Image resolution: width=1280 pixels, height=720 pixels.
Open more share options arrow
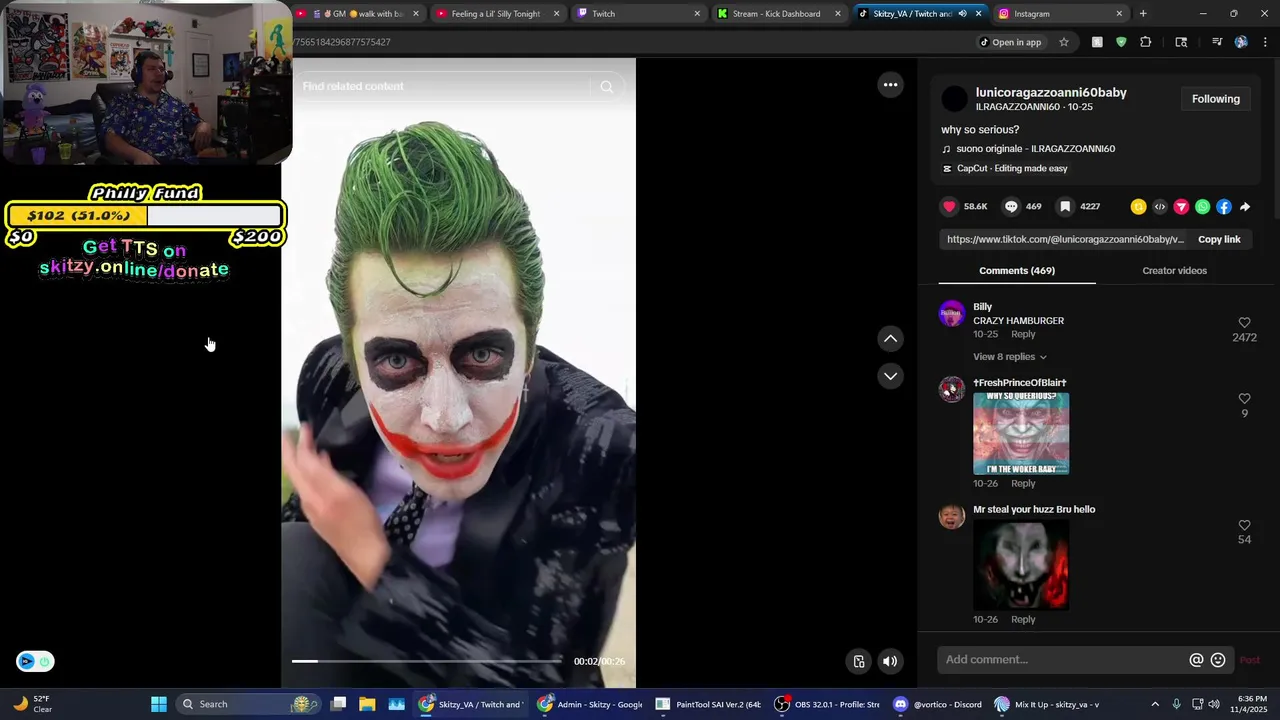(x=1245, y=207)
